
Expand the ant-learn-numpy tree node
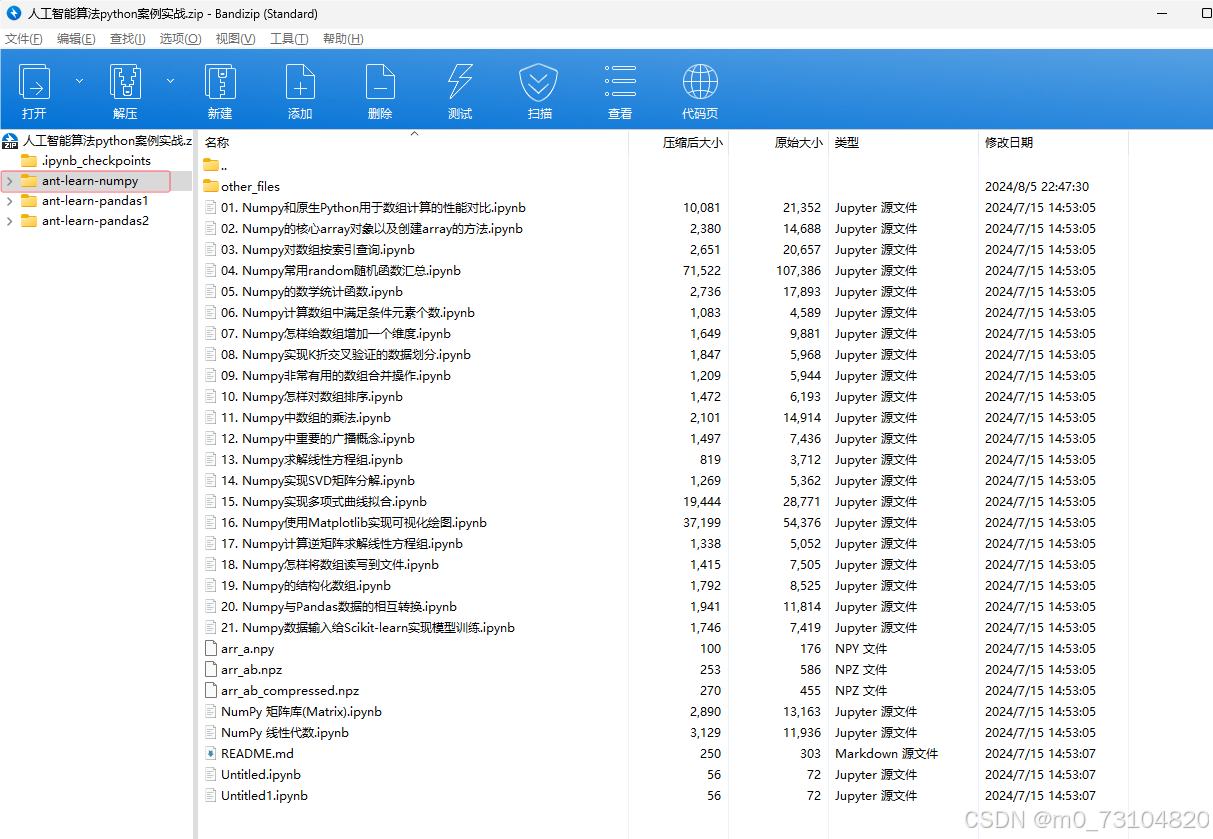[x=10, y=181]
